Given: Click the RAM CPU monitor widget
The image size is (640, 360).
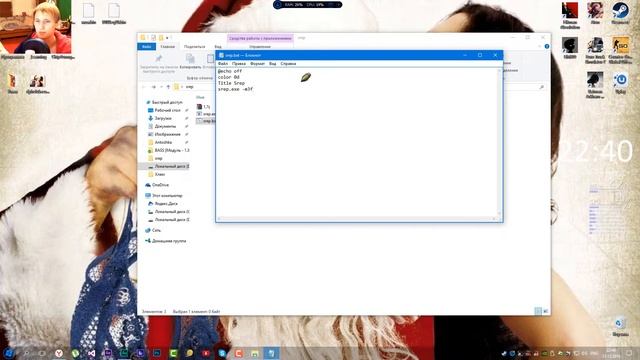Looking at the screenshot, I should (307, 4).
